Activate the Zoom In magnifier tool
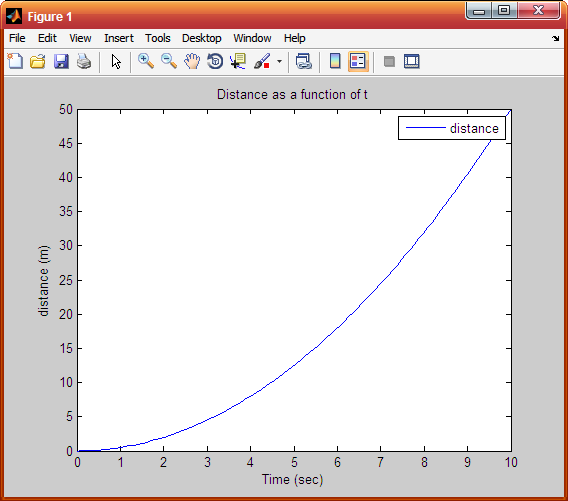 pos(146,61)
